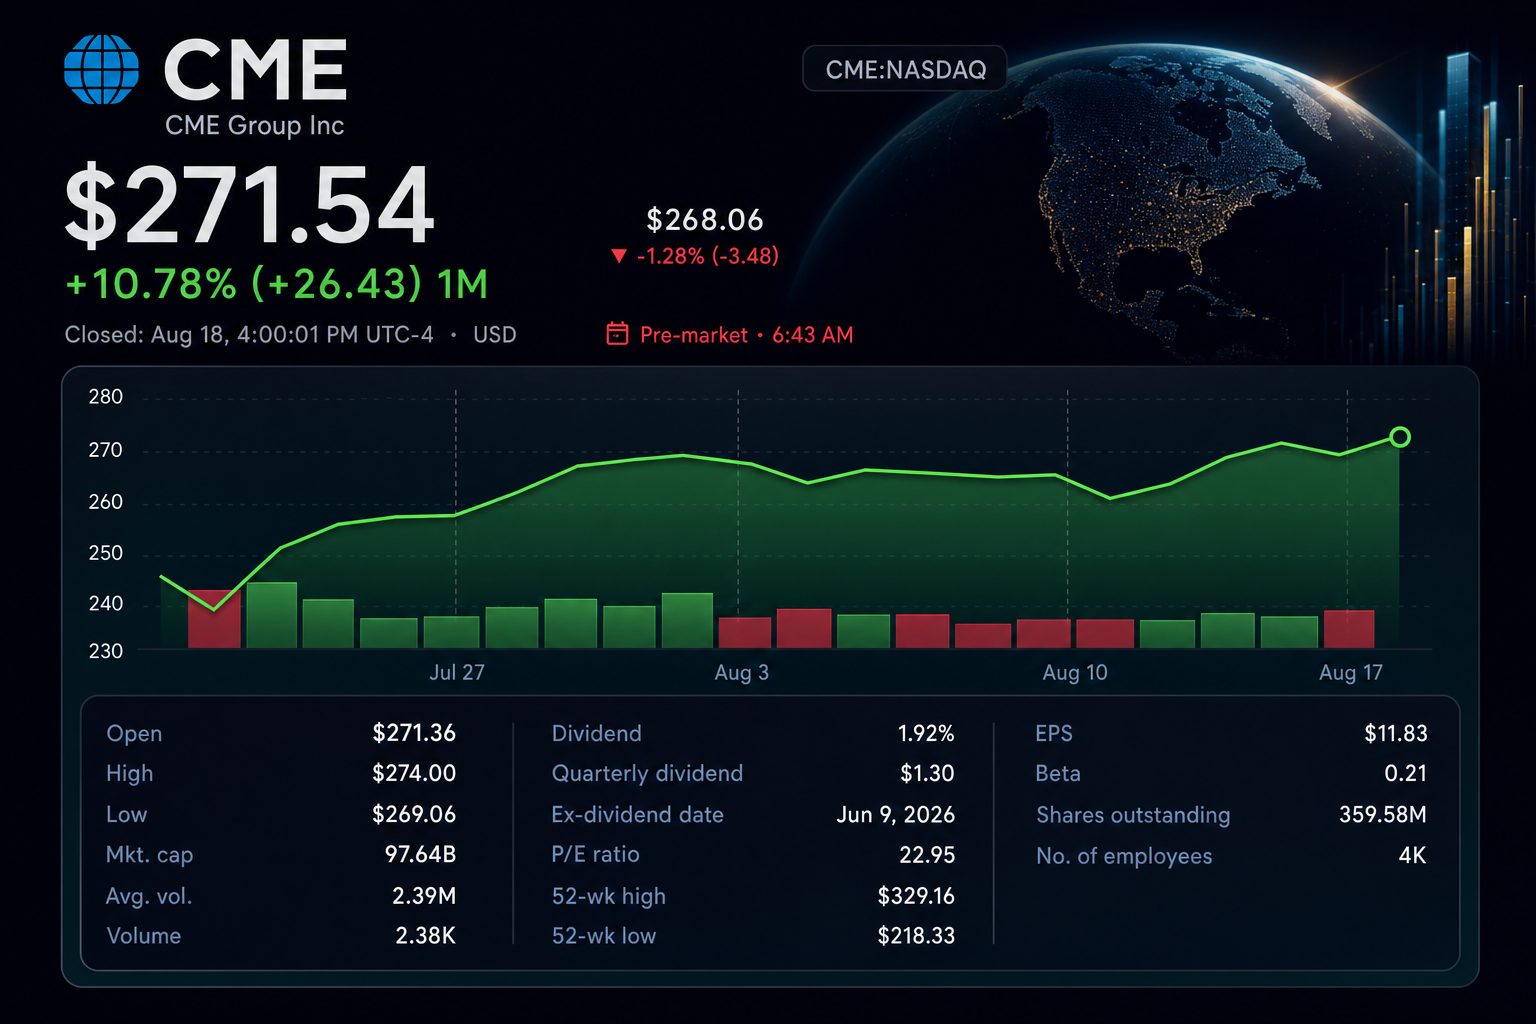
Task: Select the "2.39M" average volume value
Action: [x=424, y=896]
